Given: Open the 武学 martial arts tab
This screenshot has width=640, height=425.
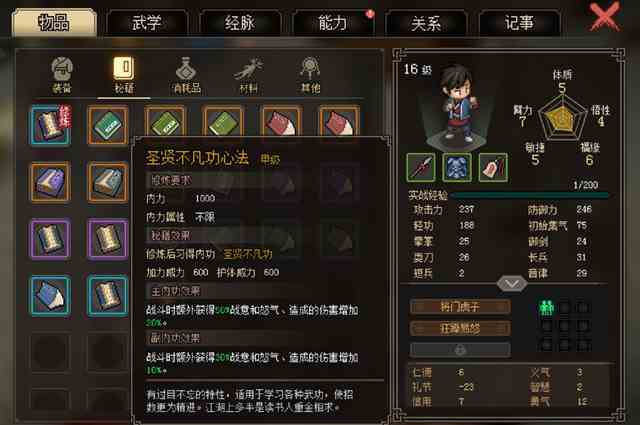Looking at the screenshot, I should [147, 22].
